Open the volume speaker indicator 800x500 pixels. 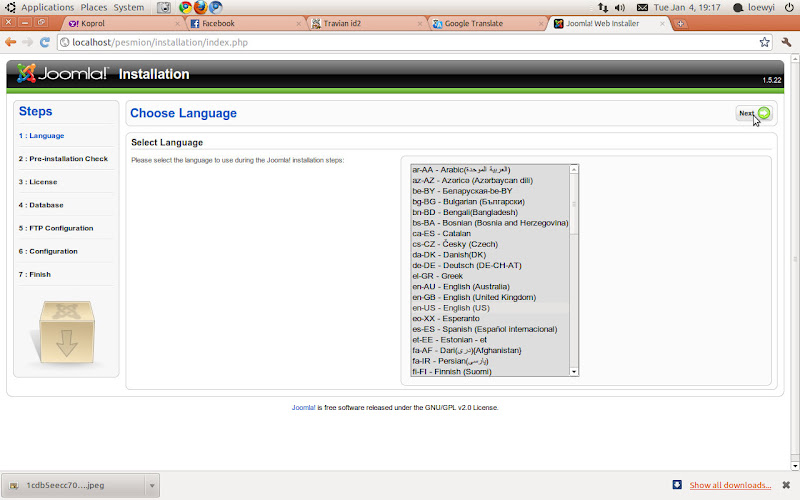(620, 7)
